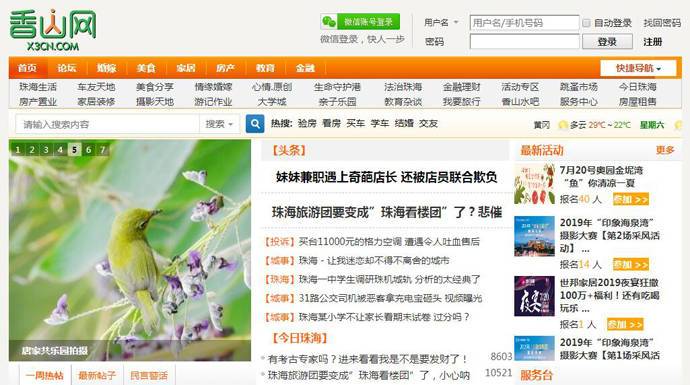The width and height of the screenshot is (690, 385).
Task: Switch to the 民言警语 tab
Action: click(149, 375)
